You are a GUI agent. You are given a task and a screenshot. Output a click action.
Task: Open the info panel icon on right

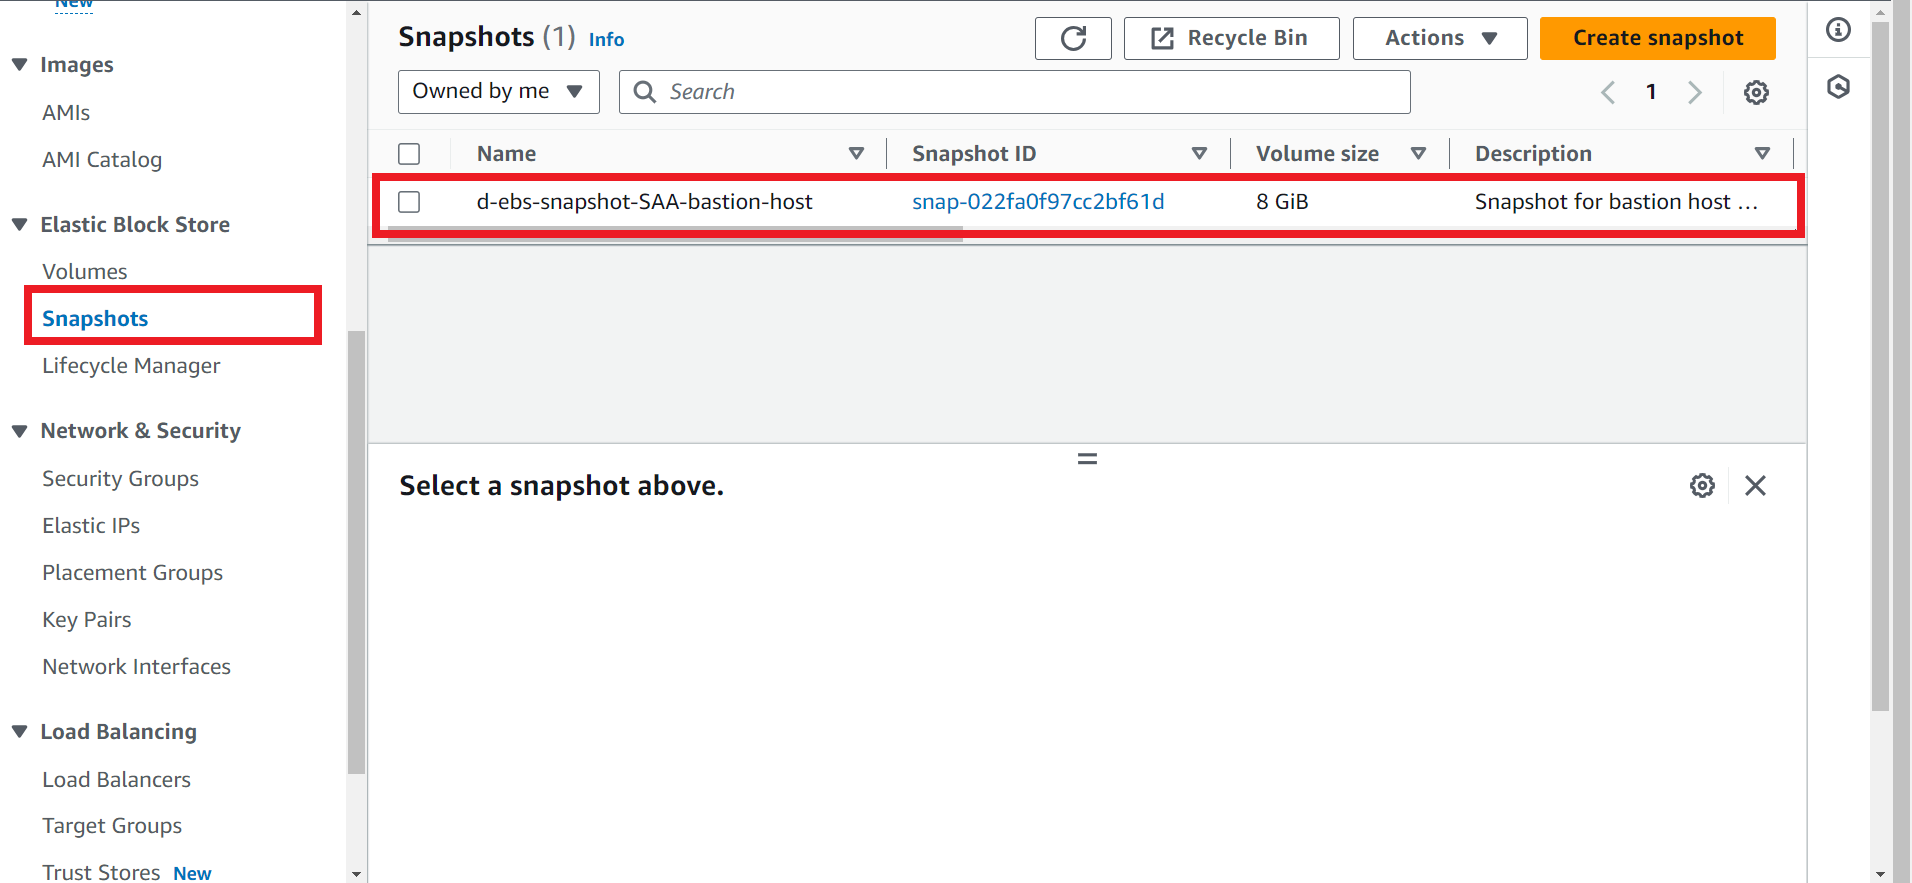(x=1838, y=30)
